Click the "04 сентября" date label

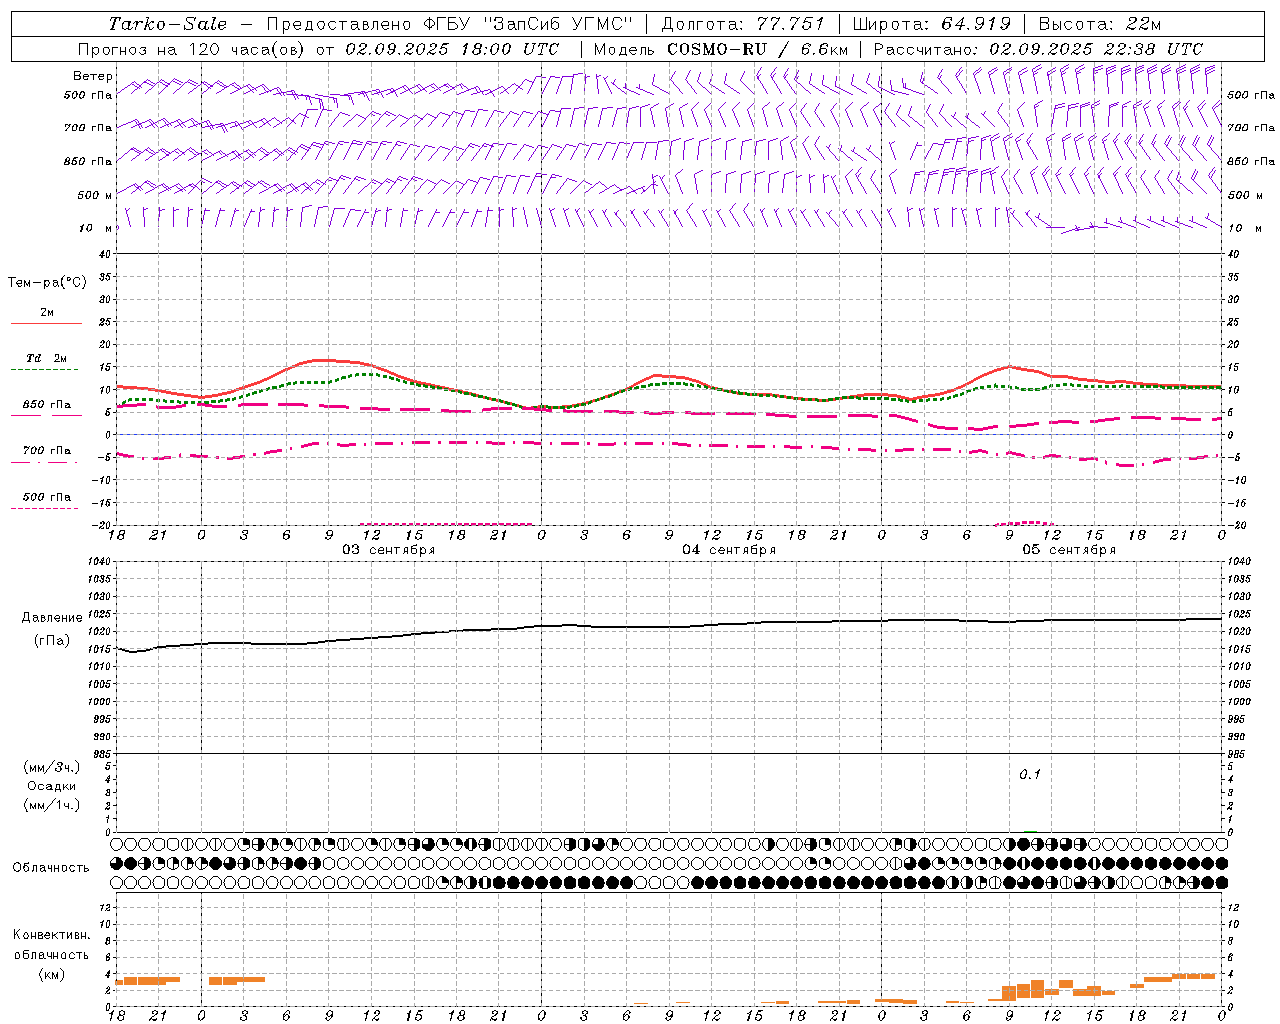729,550
